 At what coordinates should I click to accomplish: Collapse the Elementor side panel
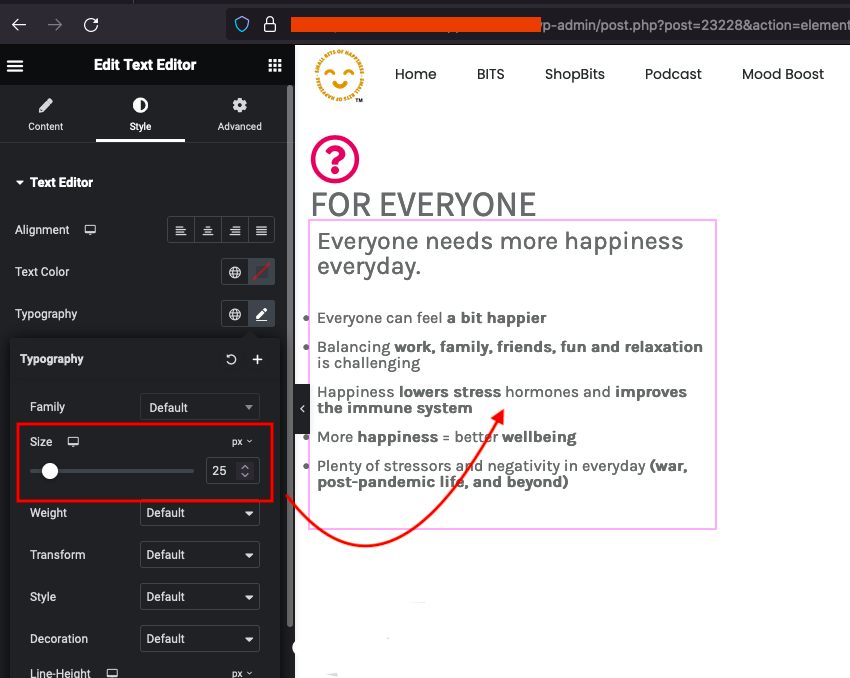[x=302, y=409]
